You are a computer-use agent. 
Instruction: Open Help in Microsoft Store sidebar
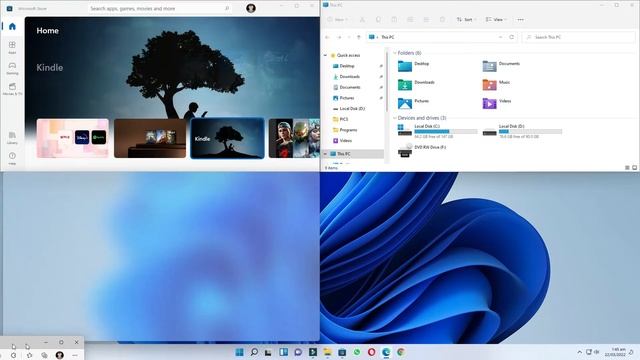(12, 158)
